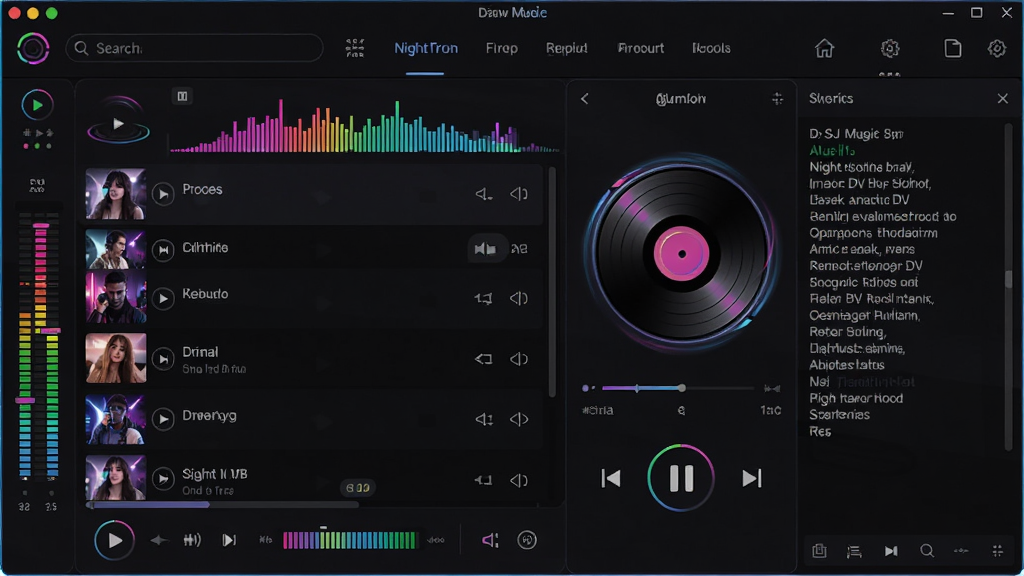Open the equalizer icon in bottom bar
Image resolution: width=1024 pixels, height=576 pixels.
[192, 540]
